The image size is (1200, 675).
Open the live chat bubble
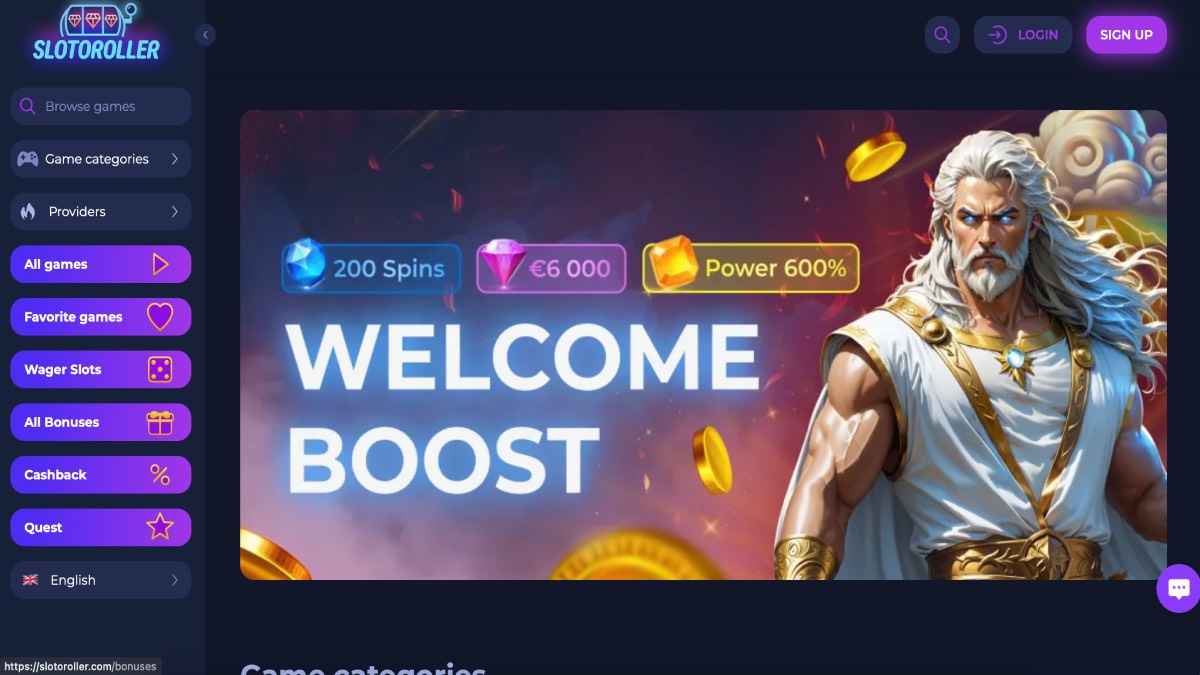[x=1178, y=588]
